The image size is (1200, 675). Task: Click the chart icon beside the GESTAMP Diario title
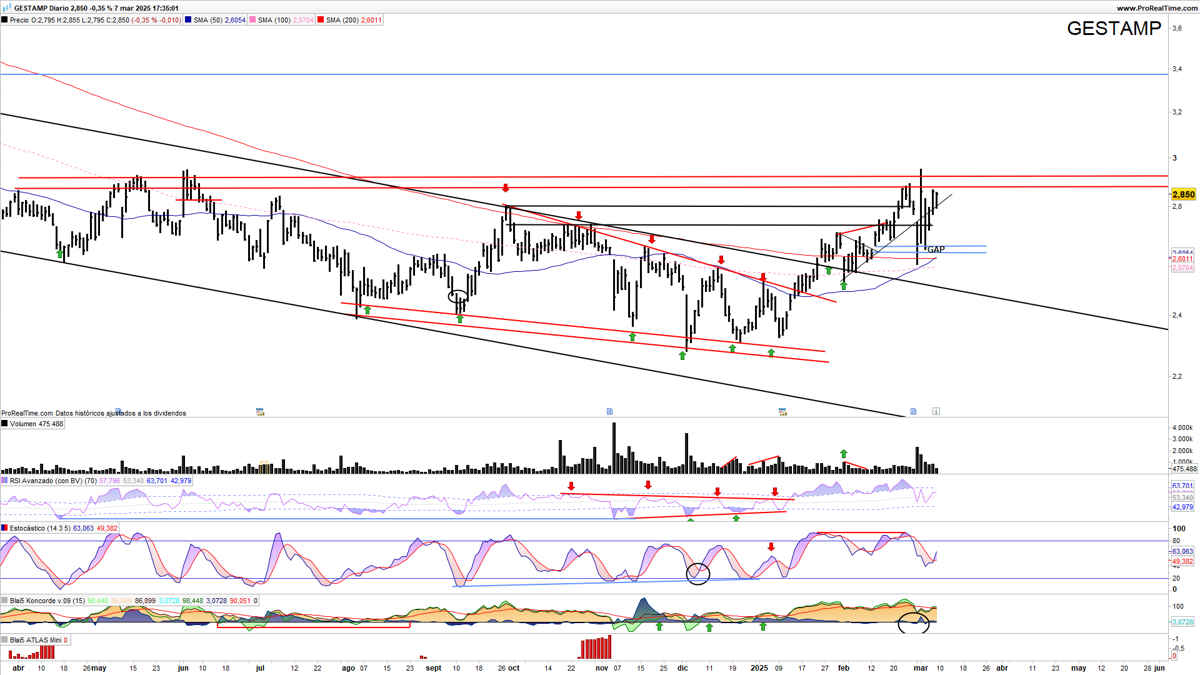(x=6, y=7)
